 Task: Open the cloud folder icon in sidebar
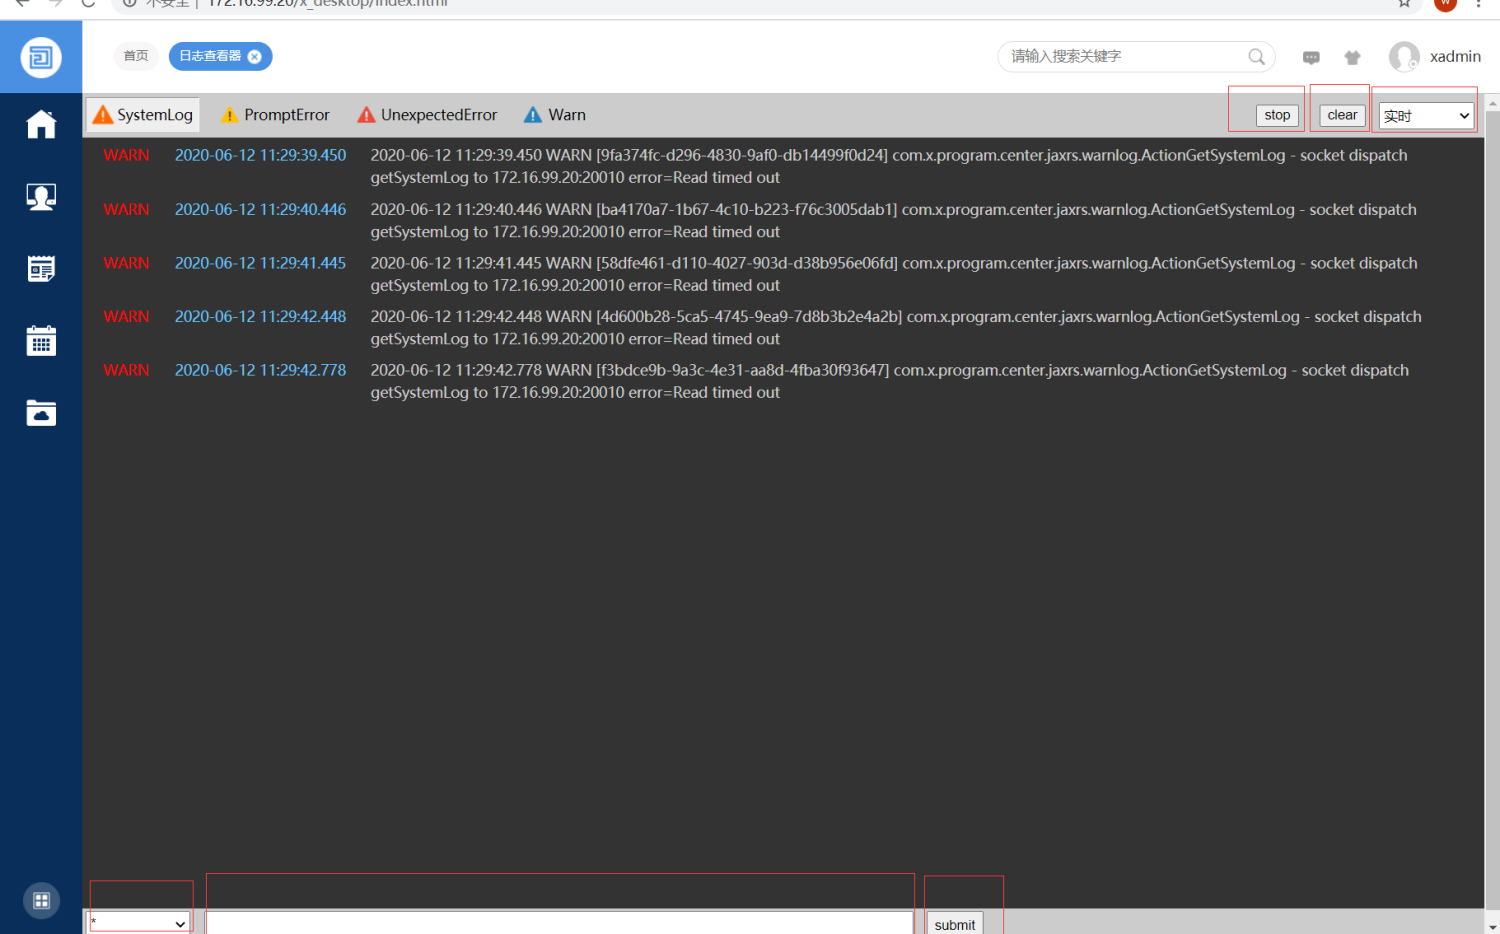[41, 413]
